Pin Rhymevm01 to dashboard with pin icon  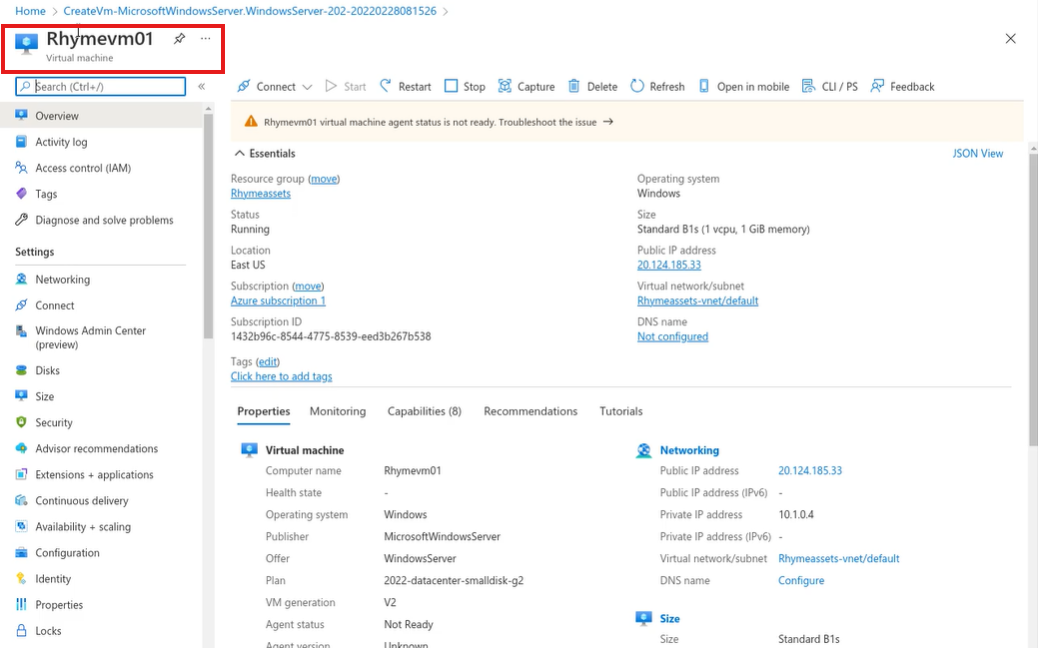point(179,38)
